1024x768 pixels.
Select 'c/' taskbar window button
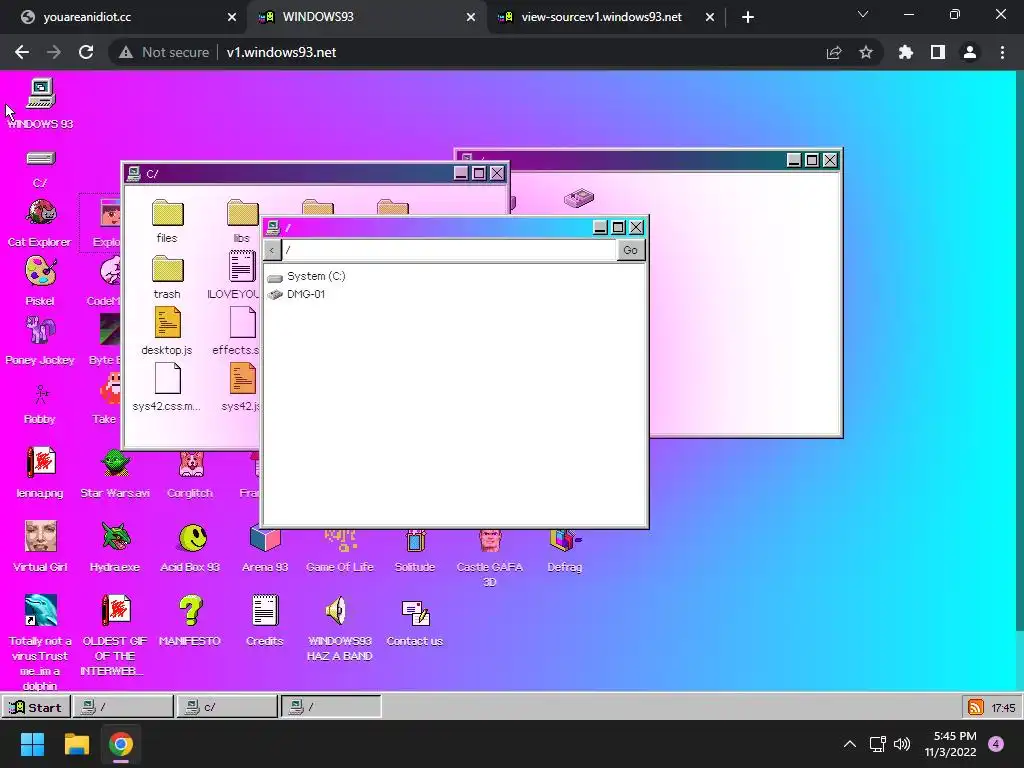coord(227,707)
